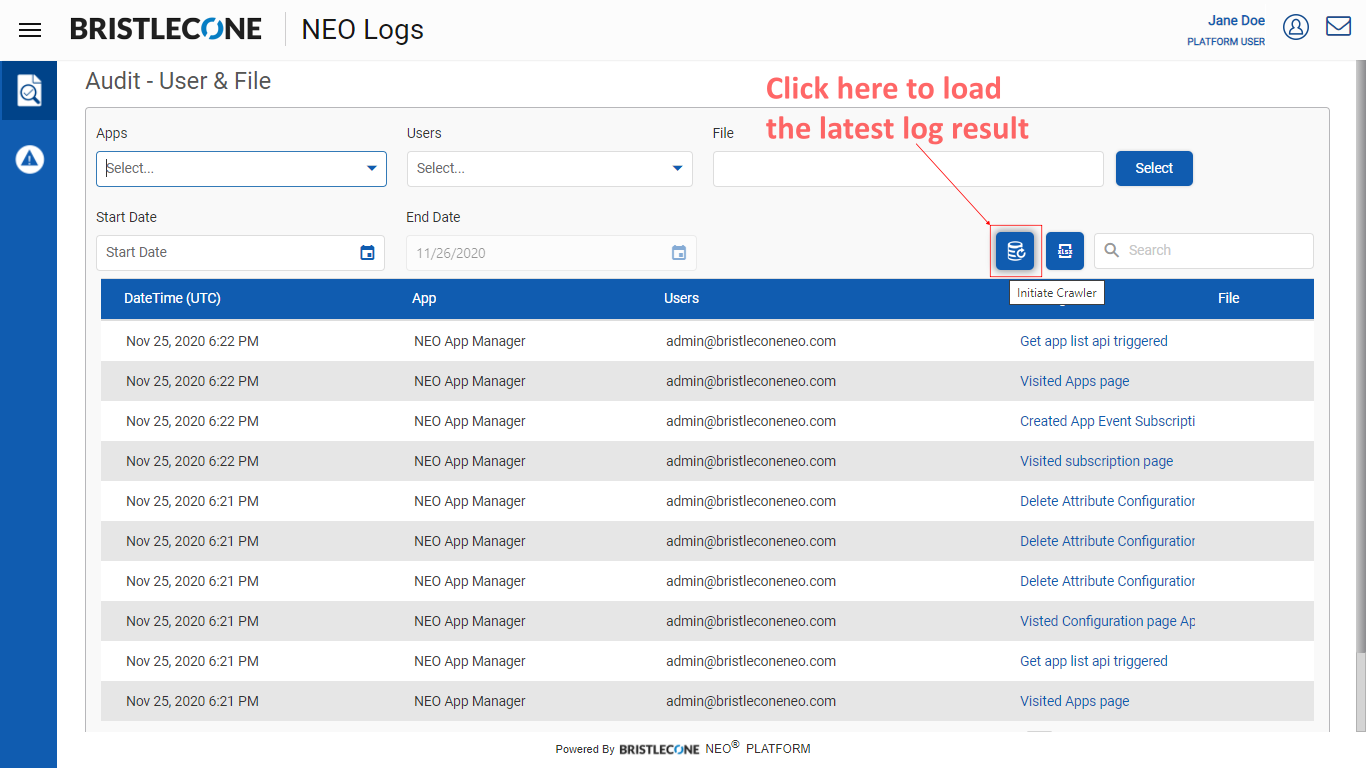Screen dimensions: 1366x768
Task: Open the mail envelope icon
Action: (x=1338, y=27)
